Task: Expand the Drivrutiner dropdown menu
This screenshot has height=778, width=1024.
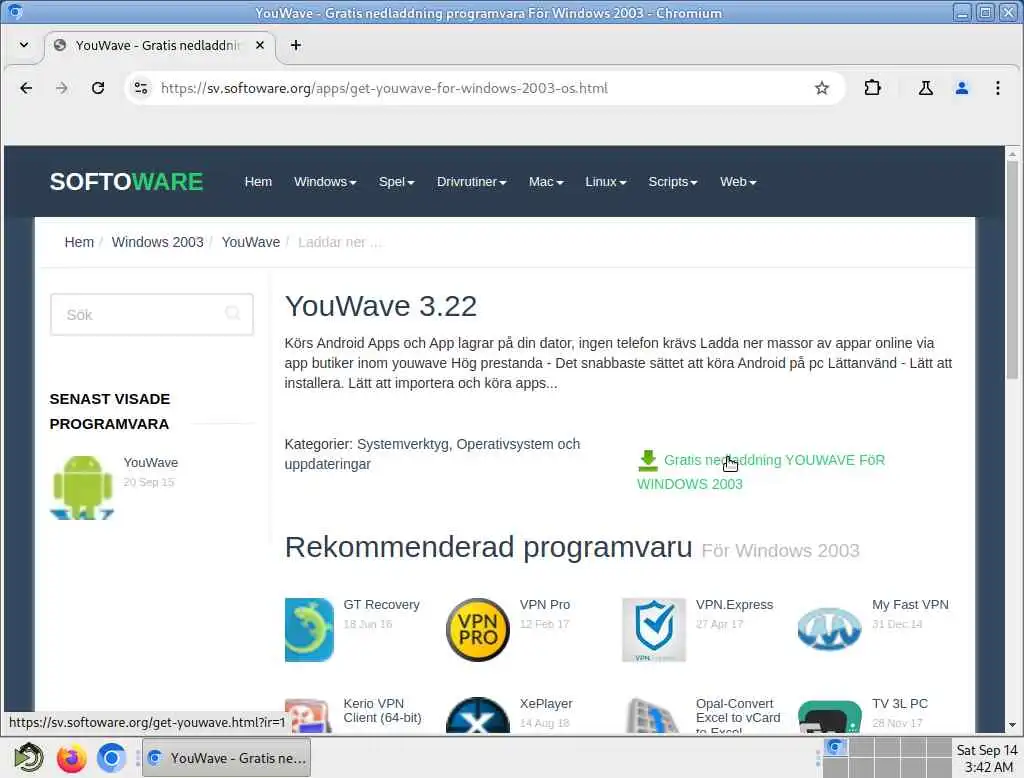Action: [x=472, y=182]
